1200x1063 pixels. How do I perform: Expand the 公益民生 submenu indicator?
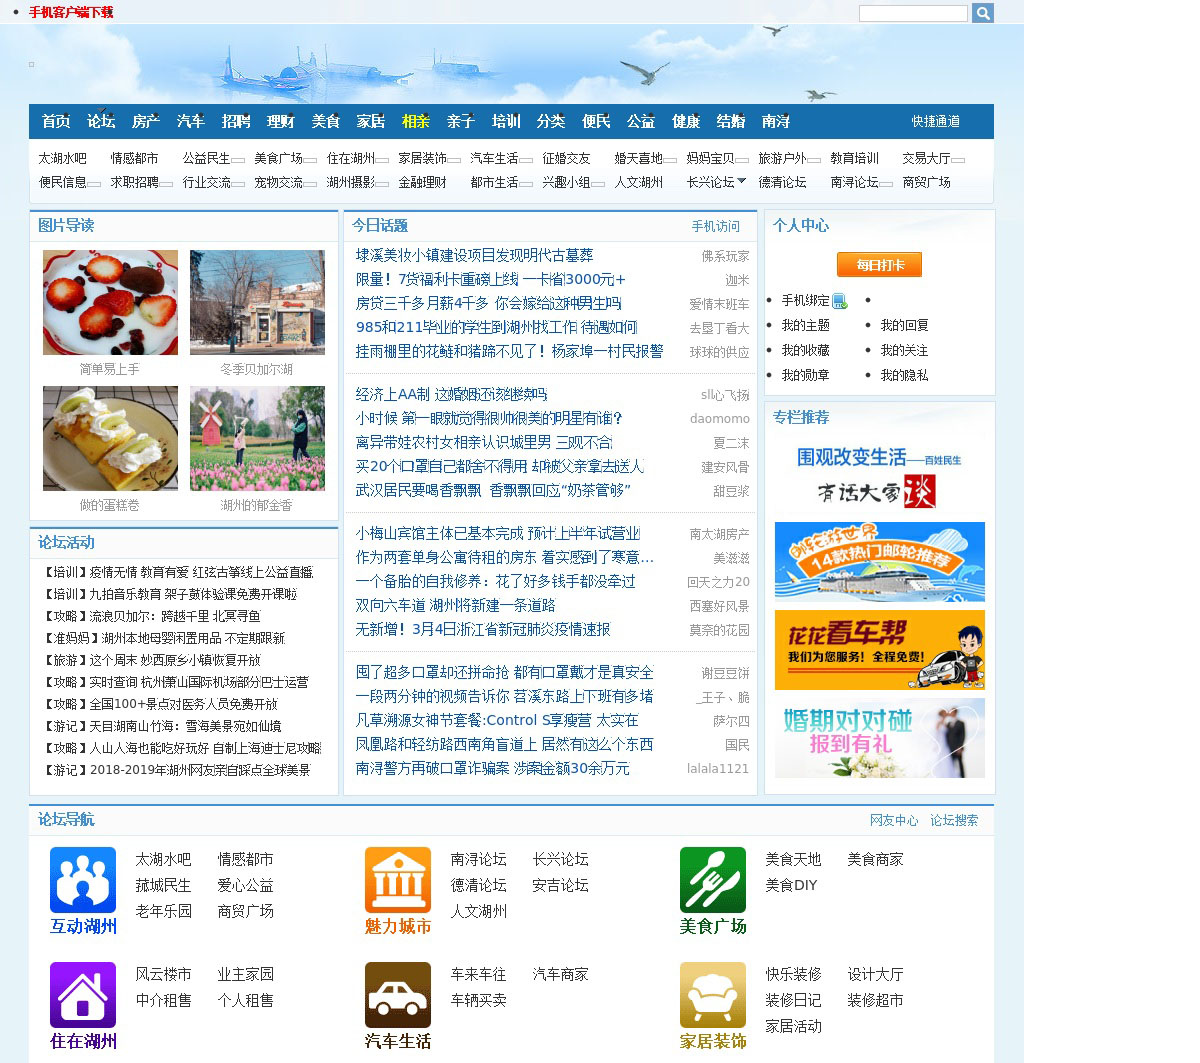tap(238, 159)
